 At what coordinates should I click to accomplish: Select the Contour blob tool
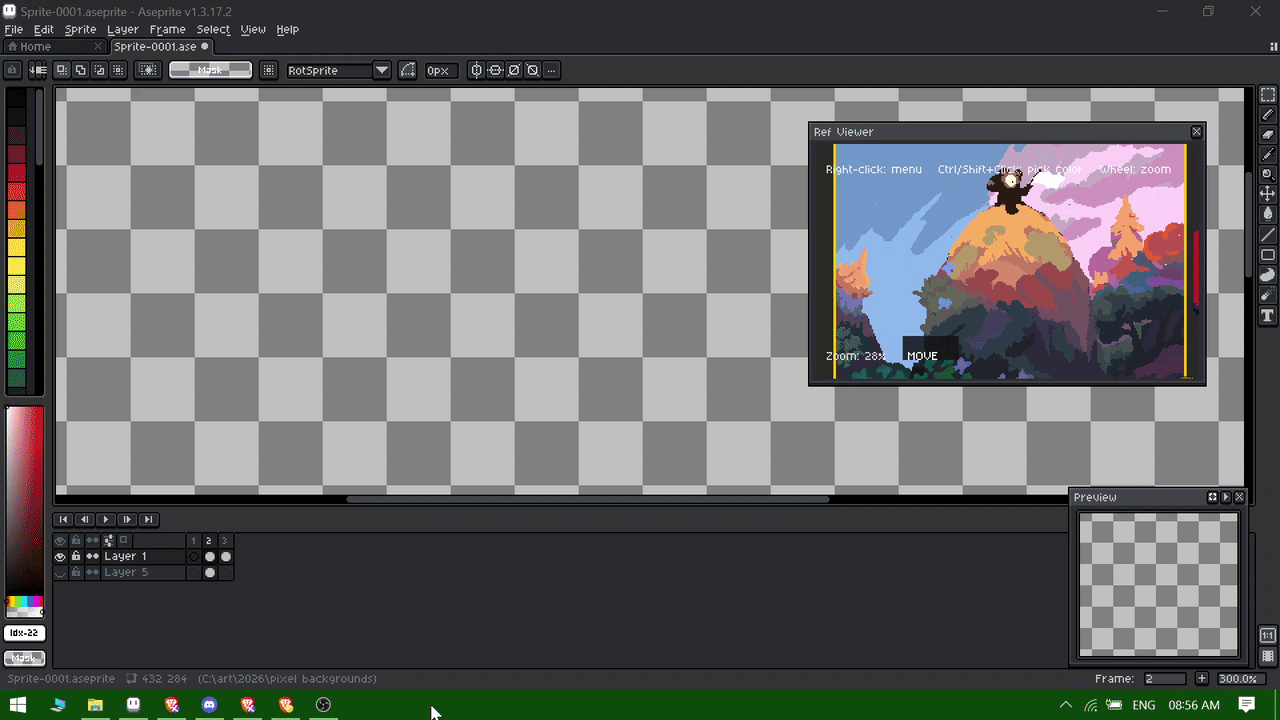click(x=1267, y=275)
